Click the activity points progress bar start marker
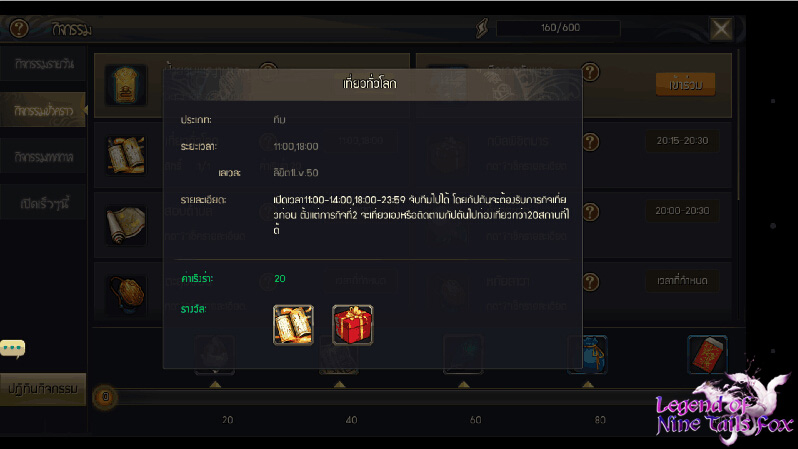Viewport: 798px width, 449px height. [105, 397]
